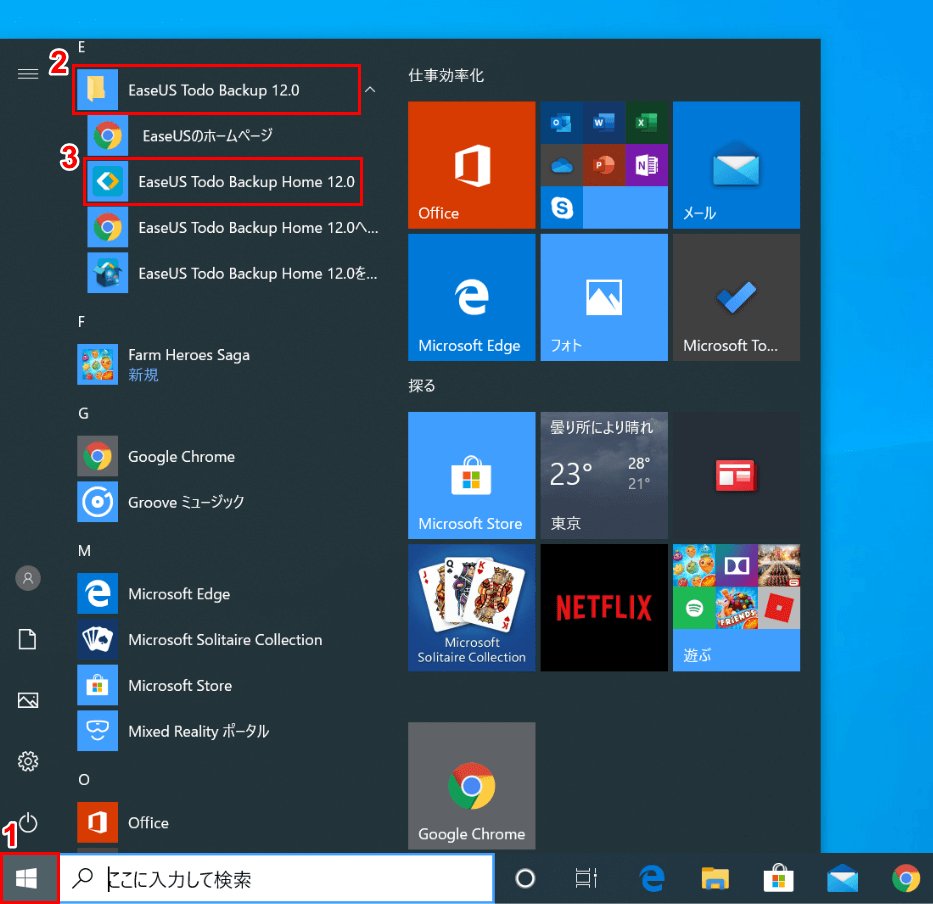
Task: Click the letter M group header
Action: (84, 551)
